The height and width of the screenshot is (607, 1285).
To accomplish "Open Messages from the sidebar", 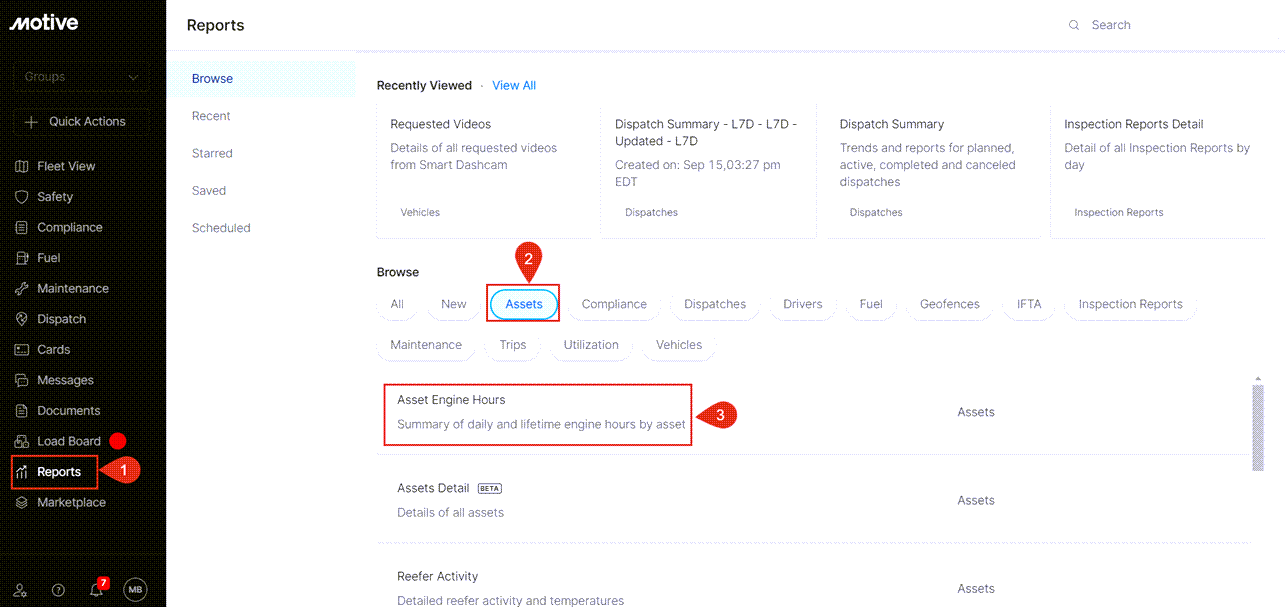I will click(65, 380).
